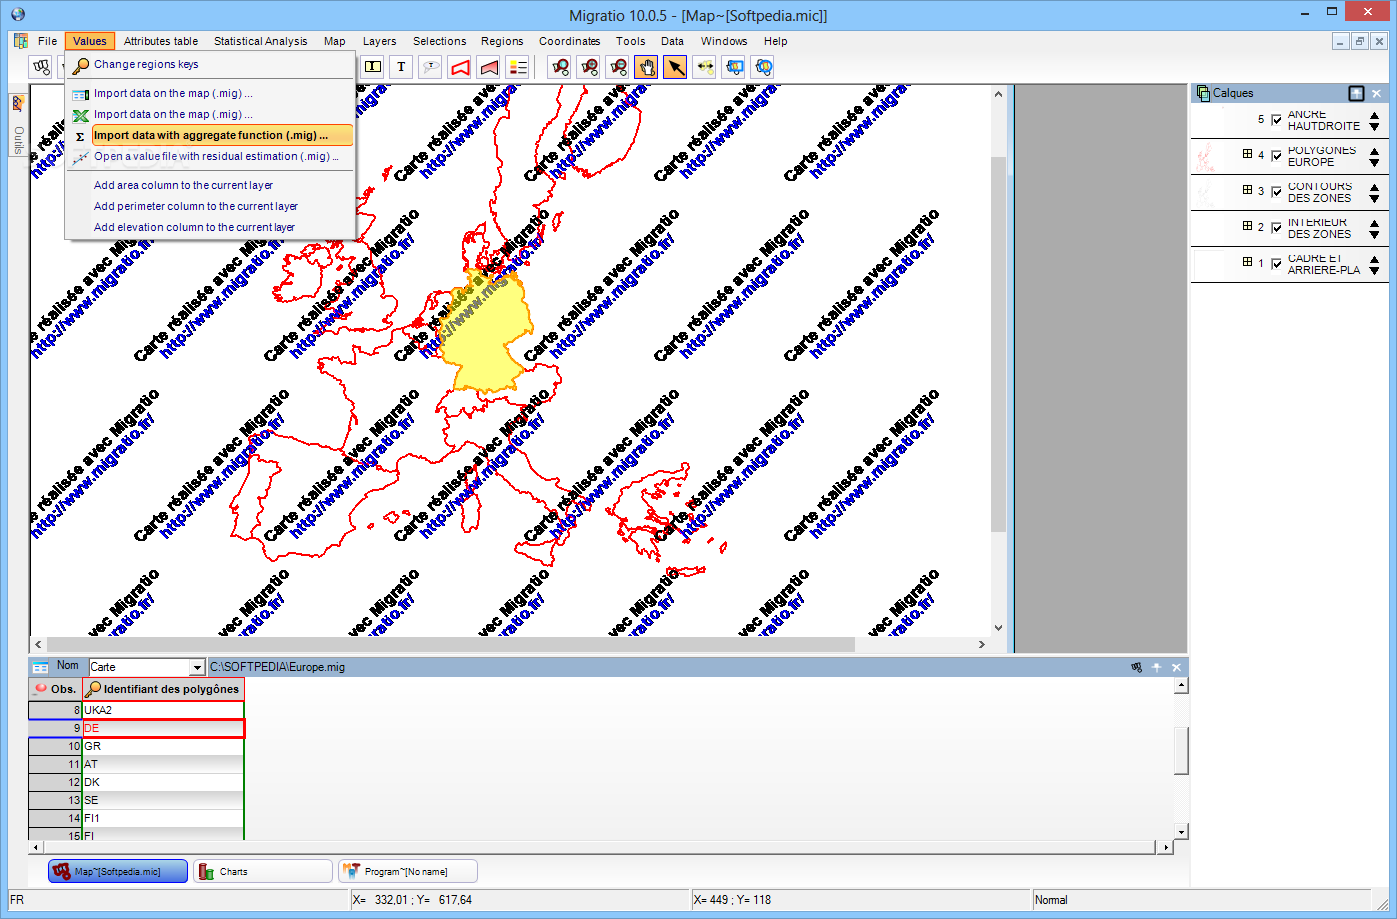
Task: Open the legend list toolbar icon
Action: pos(518,67)
